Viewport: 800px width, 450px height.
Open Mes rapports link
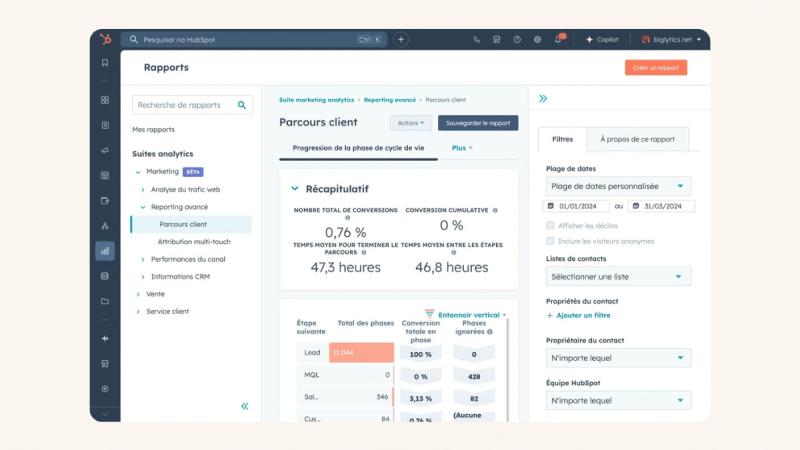(153, 130)
